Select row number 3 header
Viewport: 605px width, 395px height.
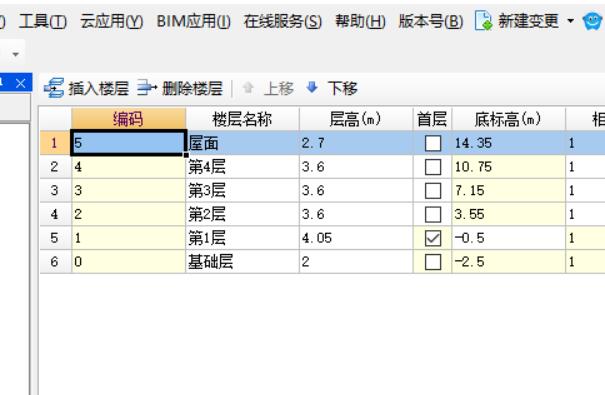point(55,191)
